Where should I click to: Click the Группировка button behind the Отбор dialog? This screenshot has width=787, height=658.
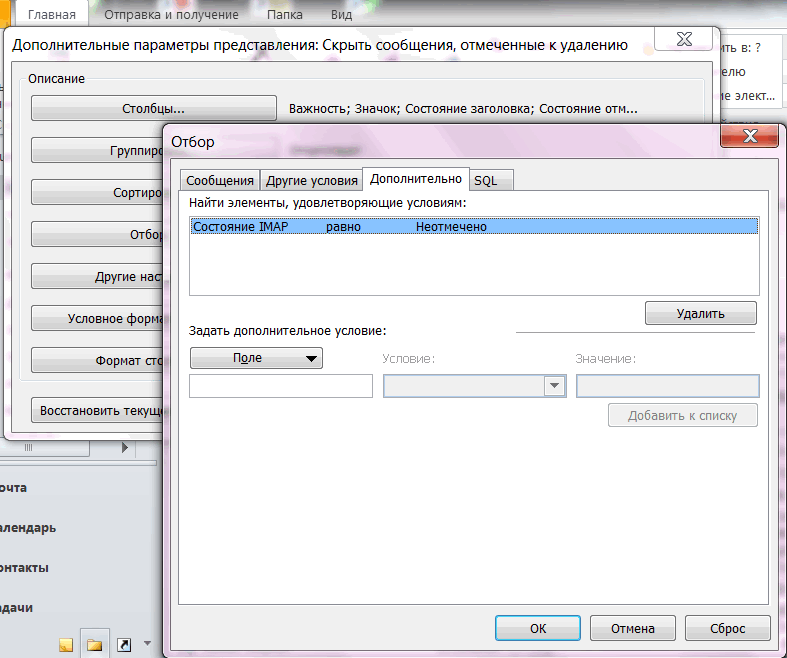click(97, 150)
